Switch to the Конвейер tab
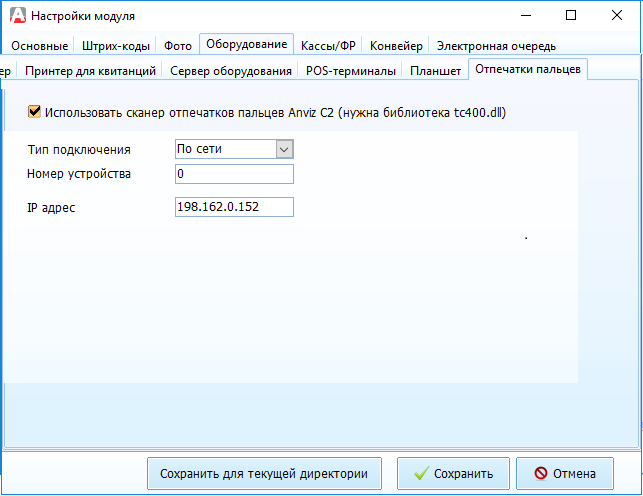643x496 pixels. click(396, 46)
